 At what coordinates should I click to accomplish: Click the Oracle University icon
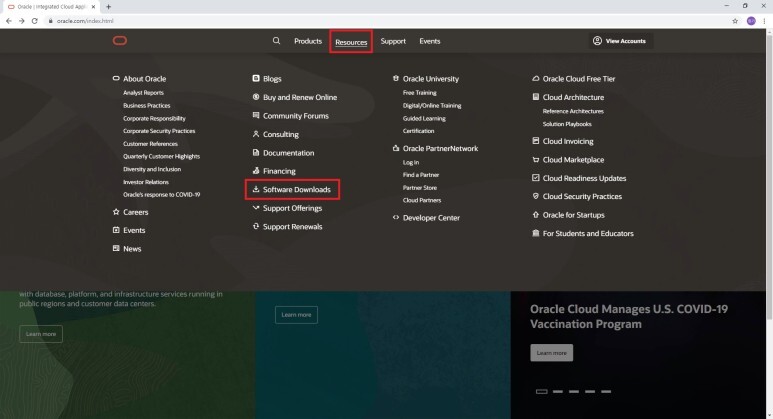click(x=396, y=78)
